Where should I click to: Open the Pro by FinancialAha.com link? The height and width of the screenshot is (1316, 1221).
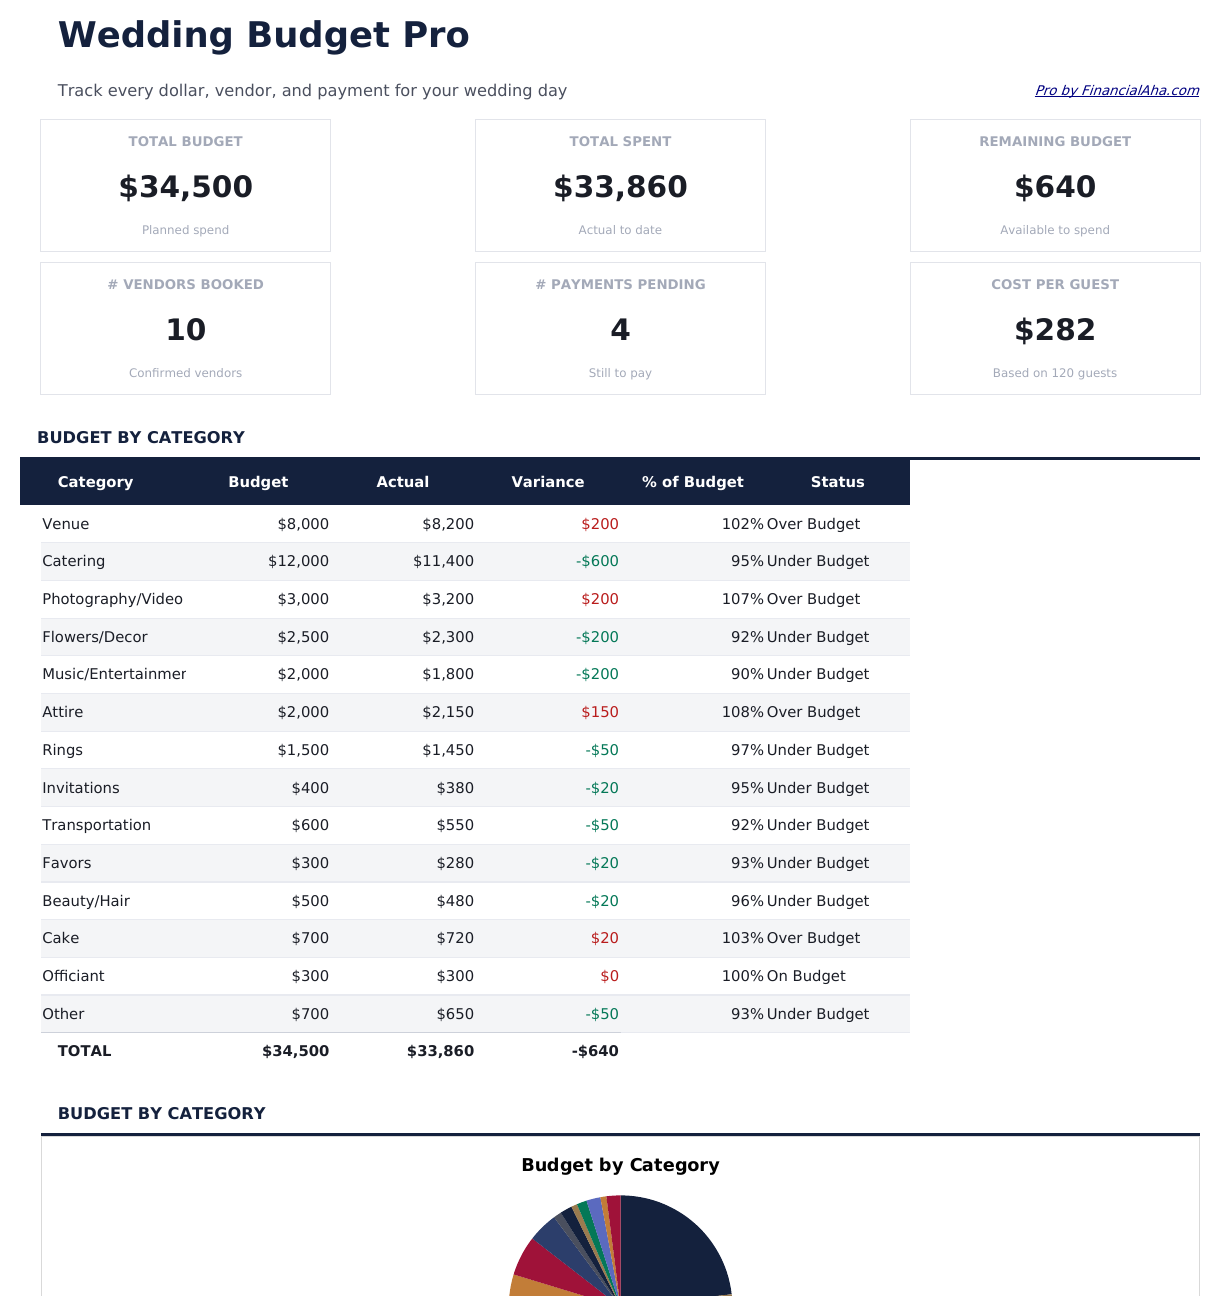click(1117, 90)
